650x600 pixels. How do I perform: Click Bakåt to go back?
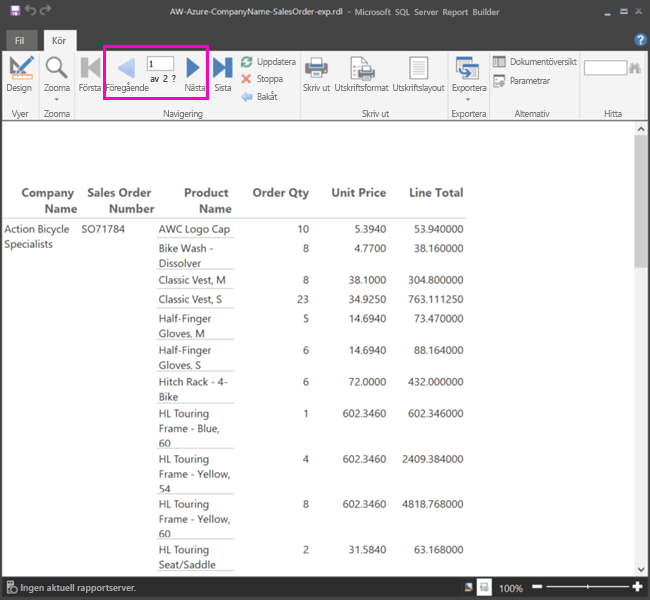coord(260,97)
